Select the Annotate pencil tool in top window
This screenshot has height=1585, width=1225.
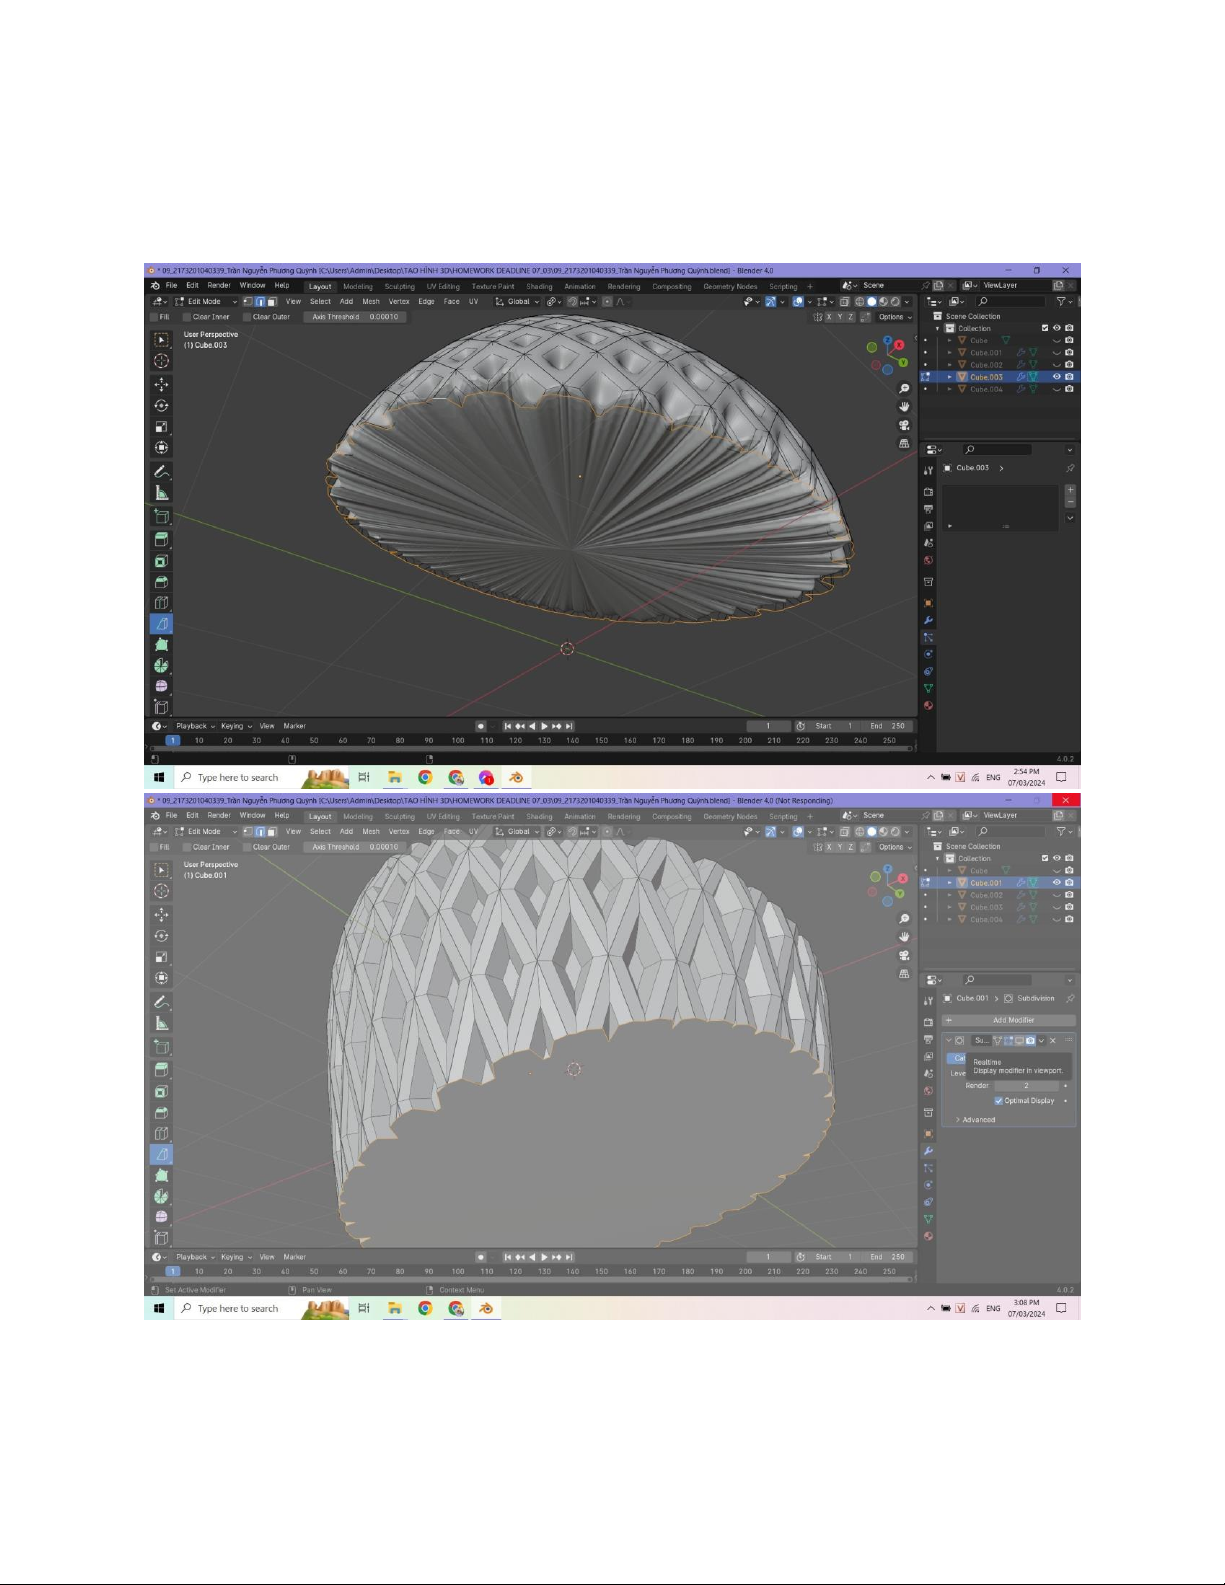161,471
